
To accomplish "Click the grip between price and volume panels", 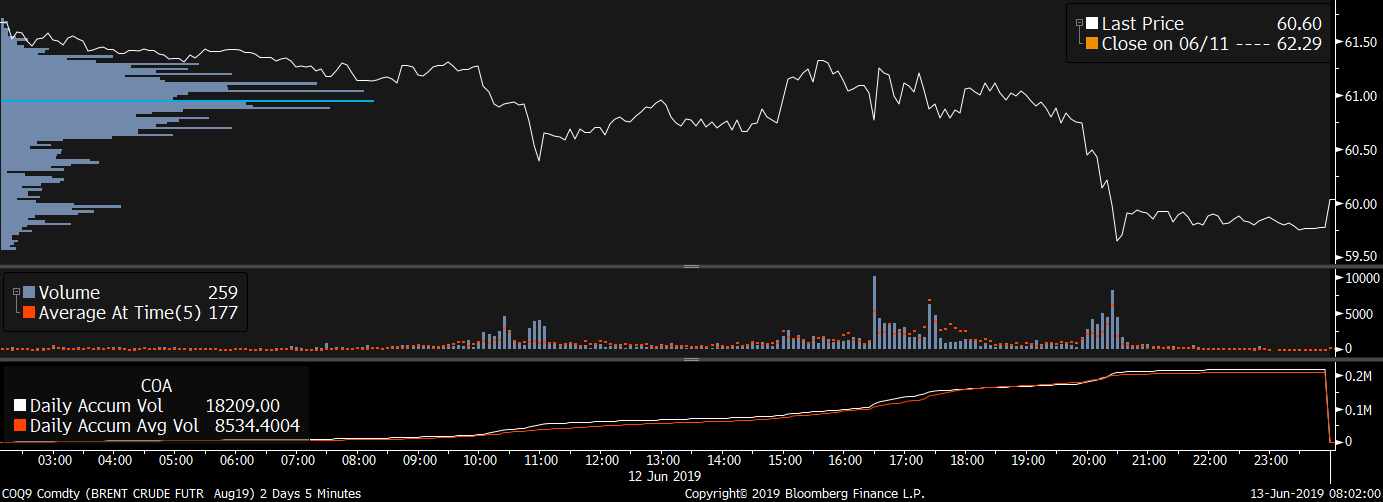I will click(690, 266).
